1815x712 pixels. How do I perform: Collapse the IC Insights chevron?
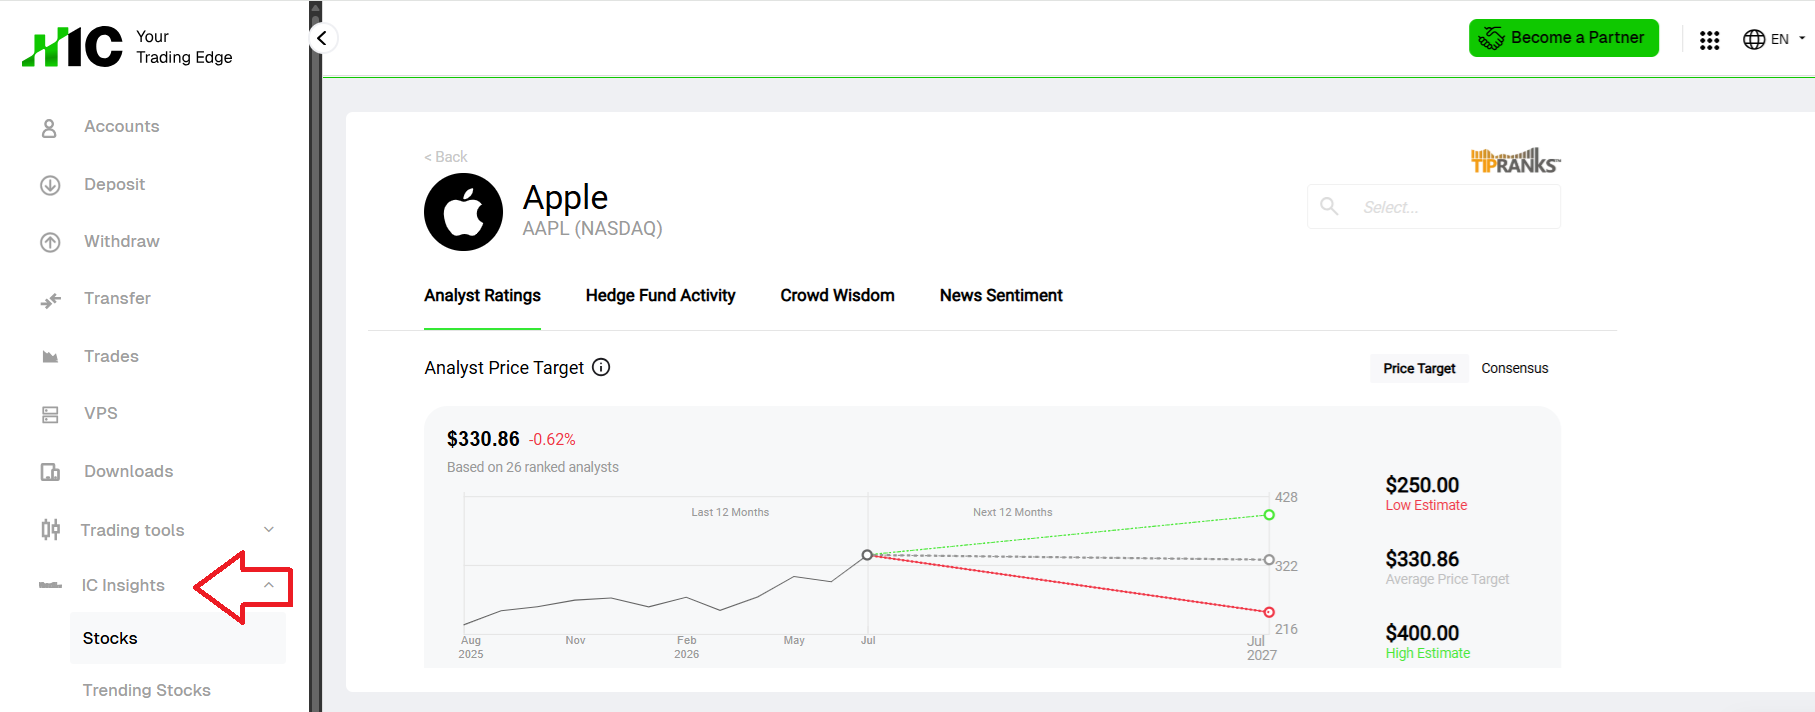pyautogui.click(x=268, y=585)
